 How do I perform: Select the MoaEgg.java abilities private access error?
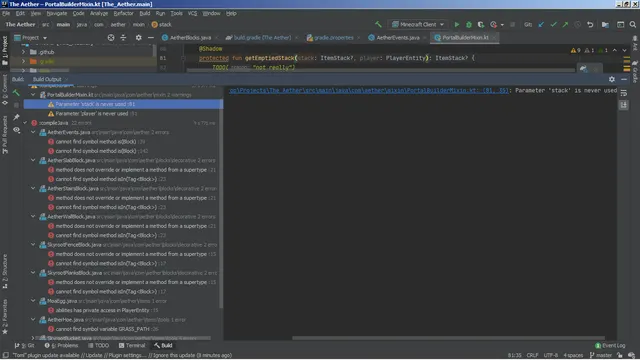click(x=102, y=310)
